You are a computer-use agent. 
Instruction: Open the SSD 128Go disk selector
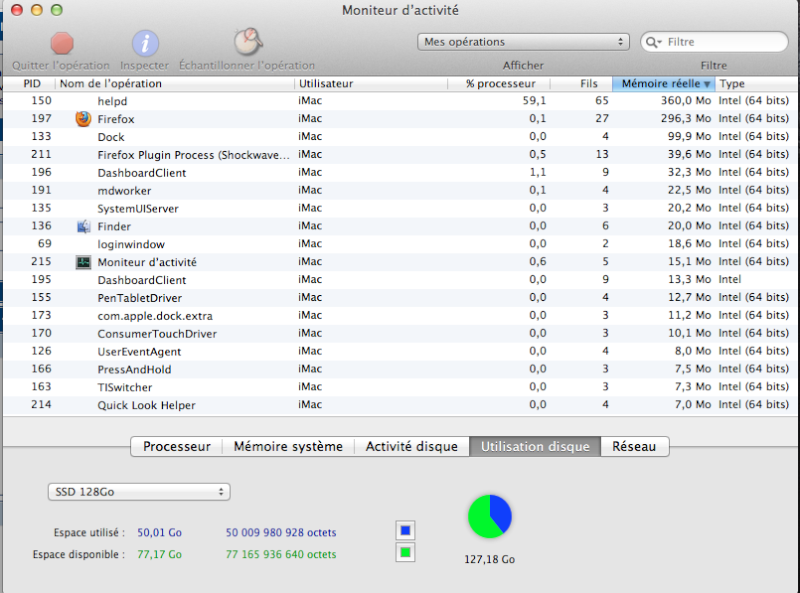coord(139,492)
